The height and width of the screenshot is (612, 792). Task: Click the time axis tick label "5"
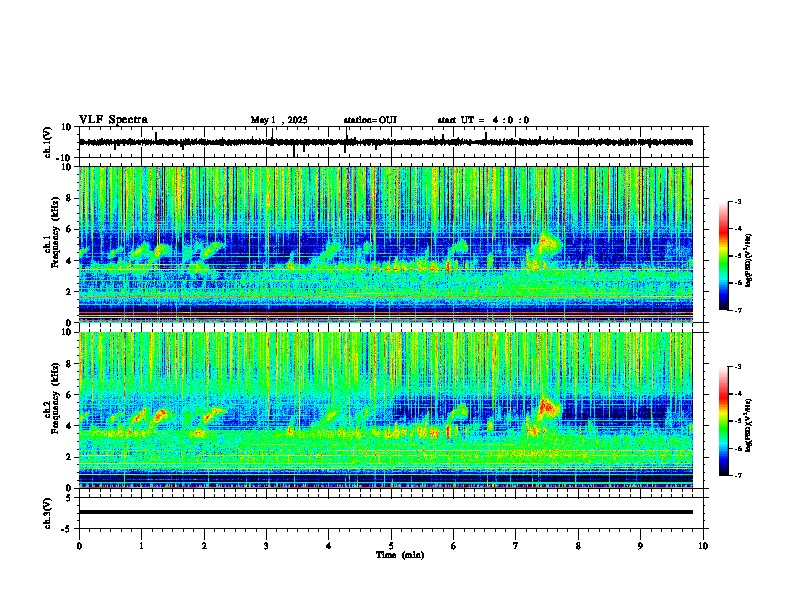pyautogui.click(x=391, y=546)
